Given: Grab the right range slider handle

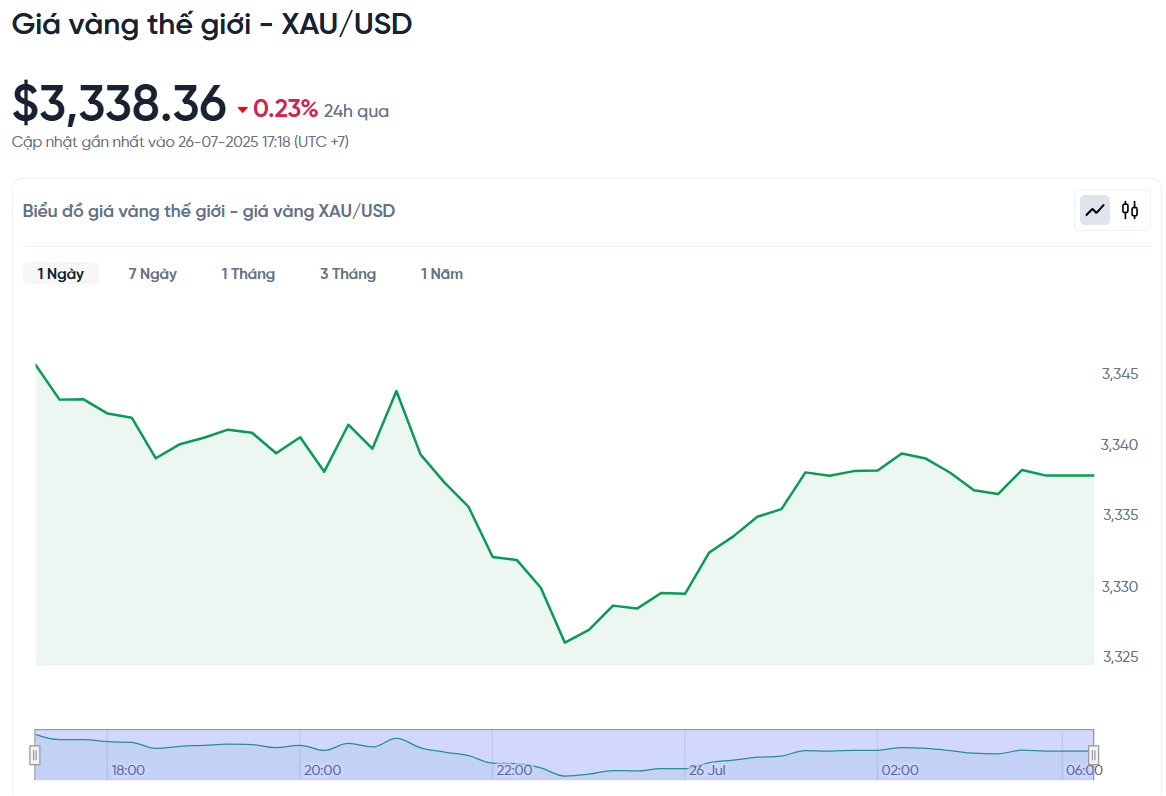Looking at the screenshot, I should 1093,755.
